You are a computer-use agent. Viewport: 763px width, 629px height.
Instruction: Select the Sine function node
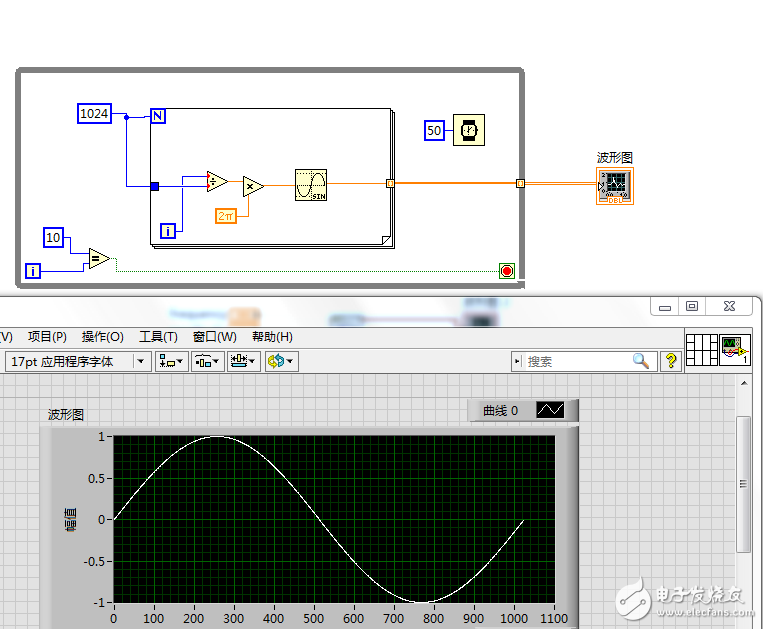pos(311,185)
